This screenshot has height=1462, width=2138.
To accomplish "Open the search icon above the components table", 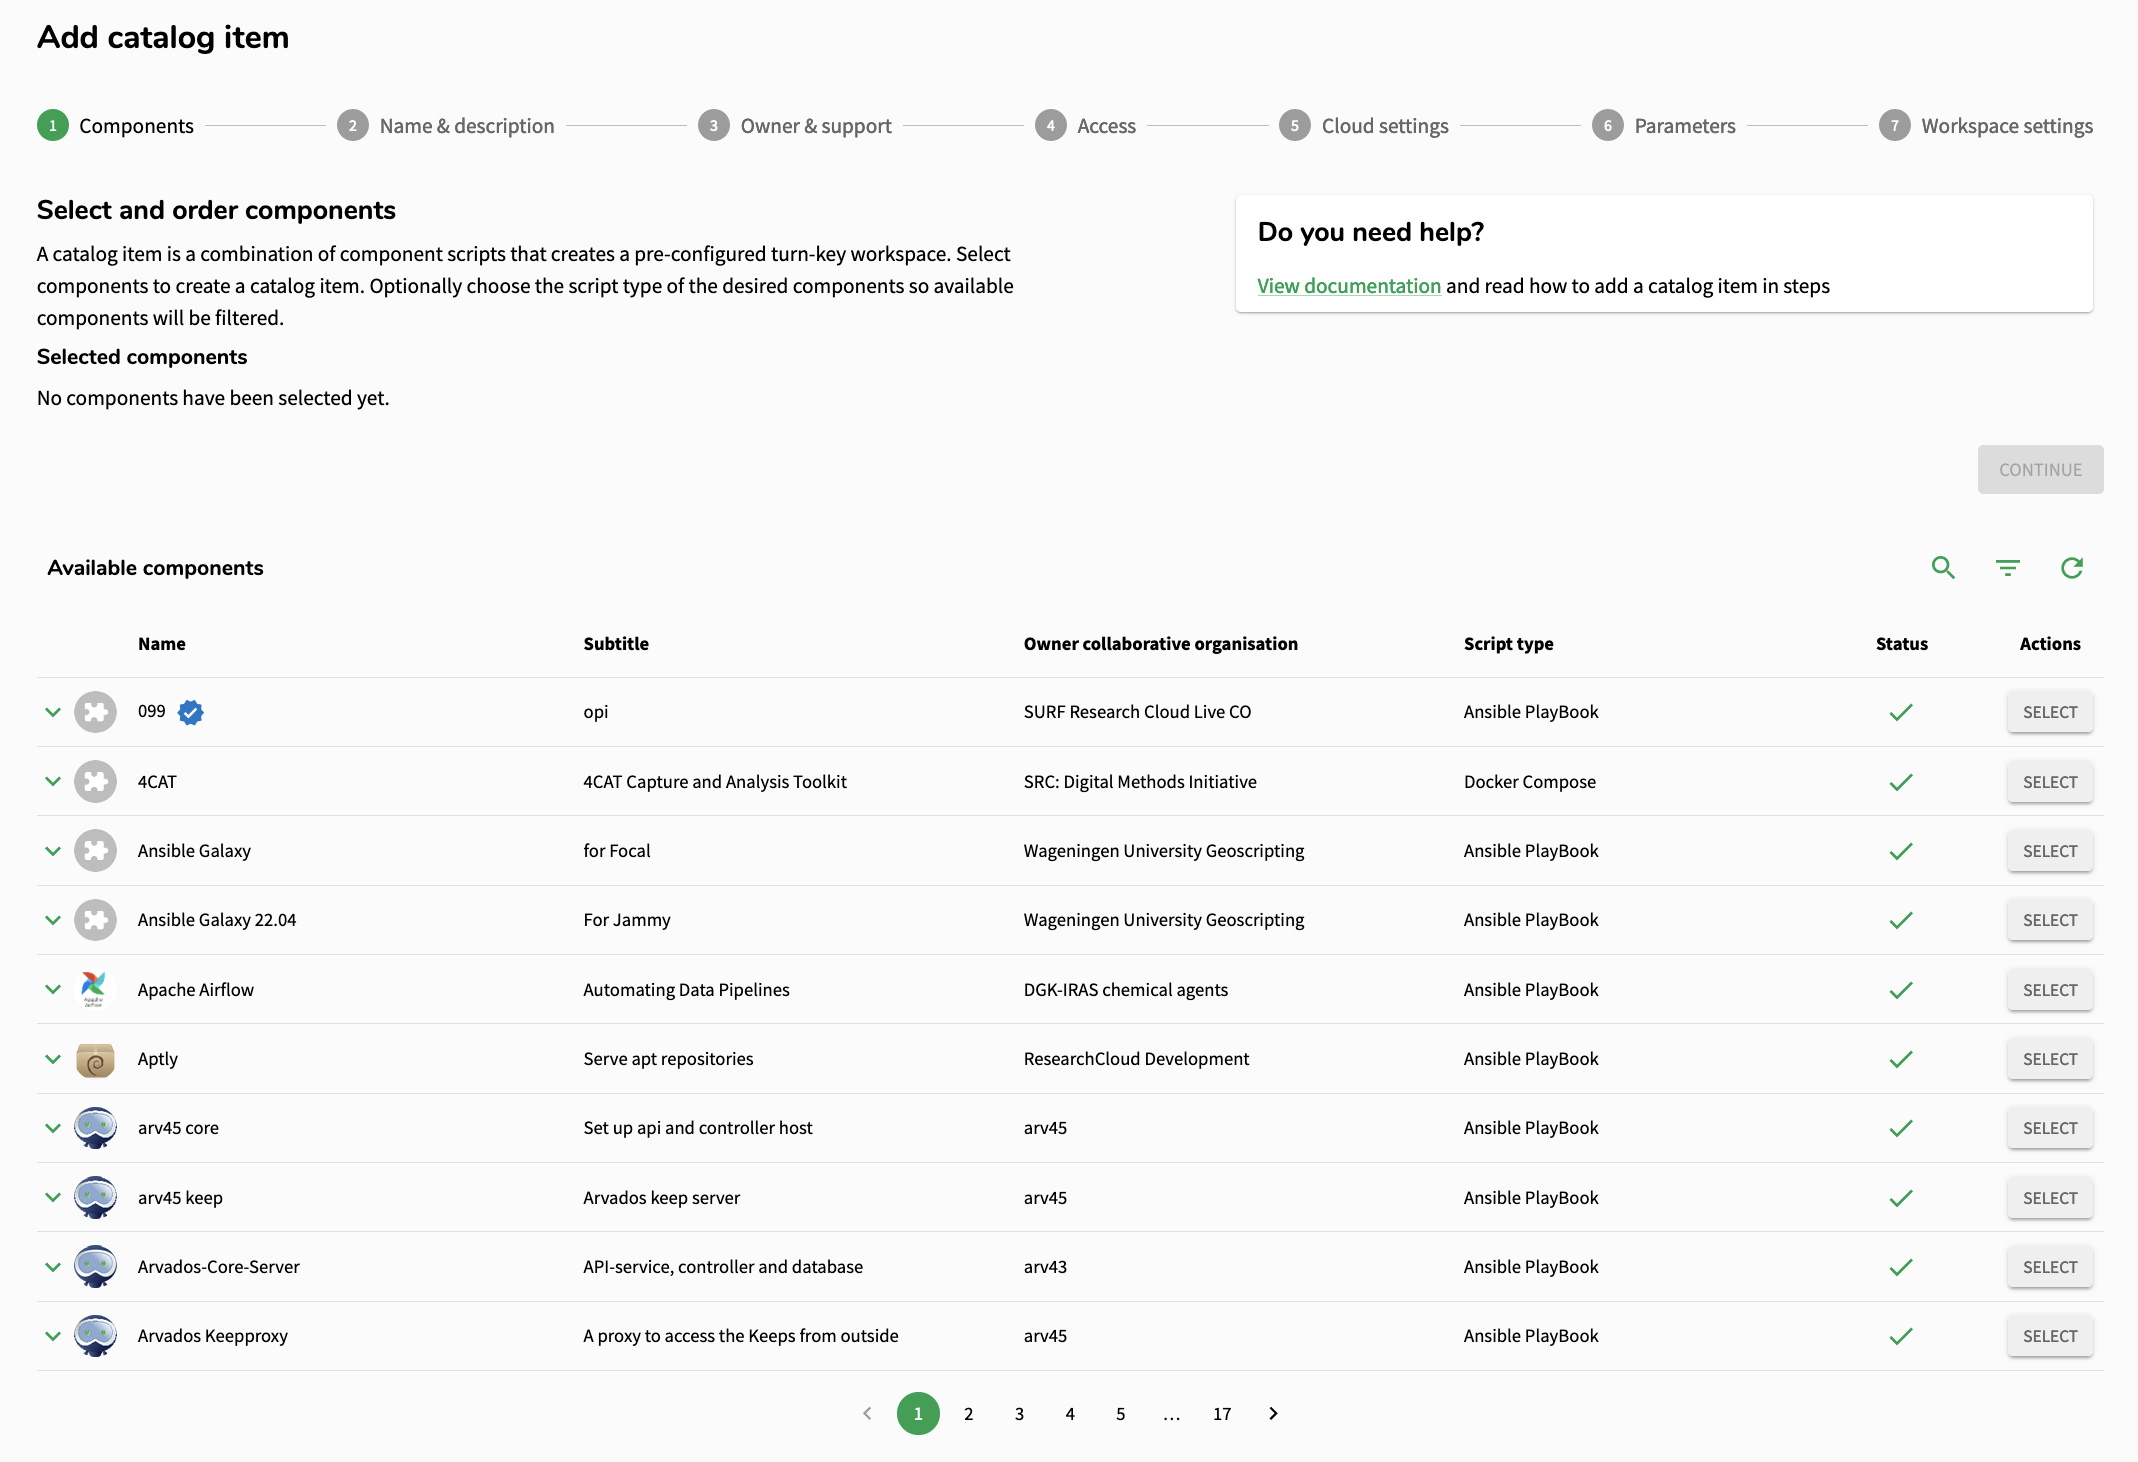I will tap(1943, 568).
